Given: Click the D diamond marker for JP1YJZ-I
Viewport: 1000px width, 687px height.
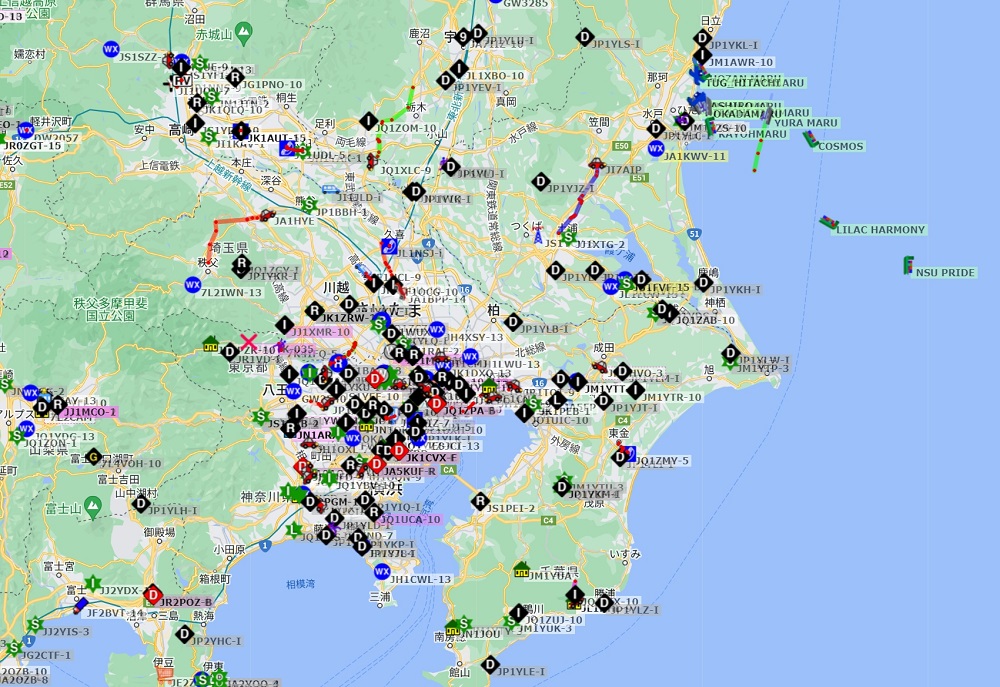Looking at the screenshot, I should 541,182.
